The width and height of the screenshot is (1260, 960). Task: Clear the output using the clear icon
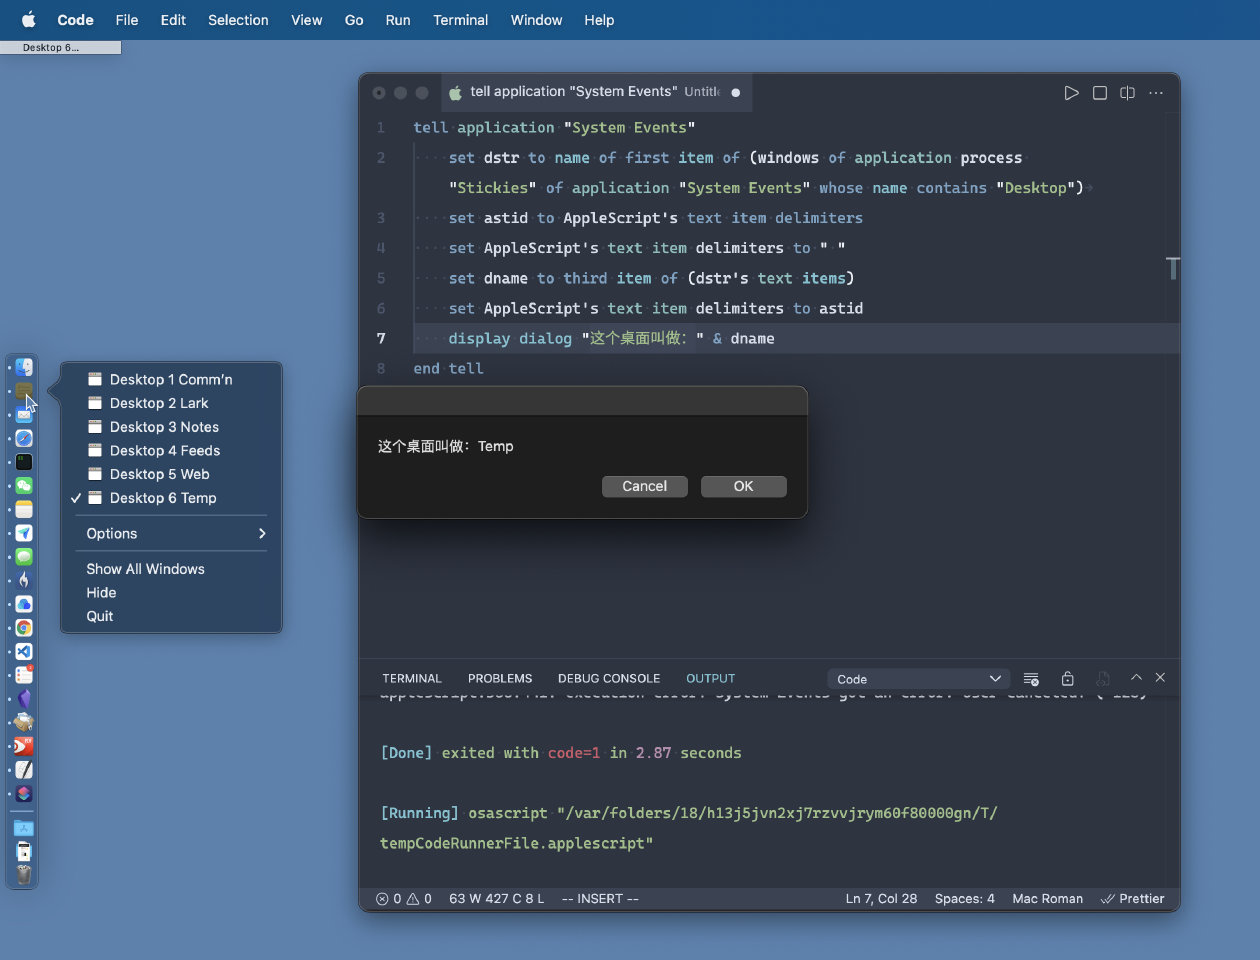(1031, 679)
